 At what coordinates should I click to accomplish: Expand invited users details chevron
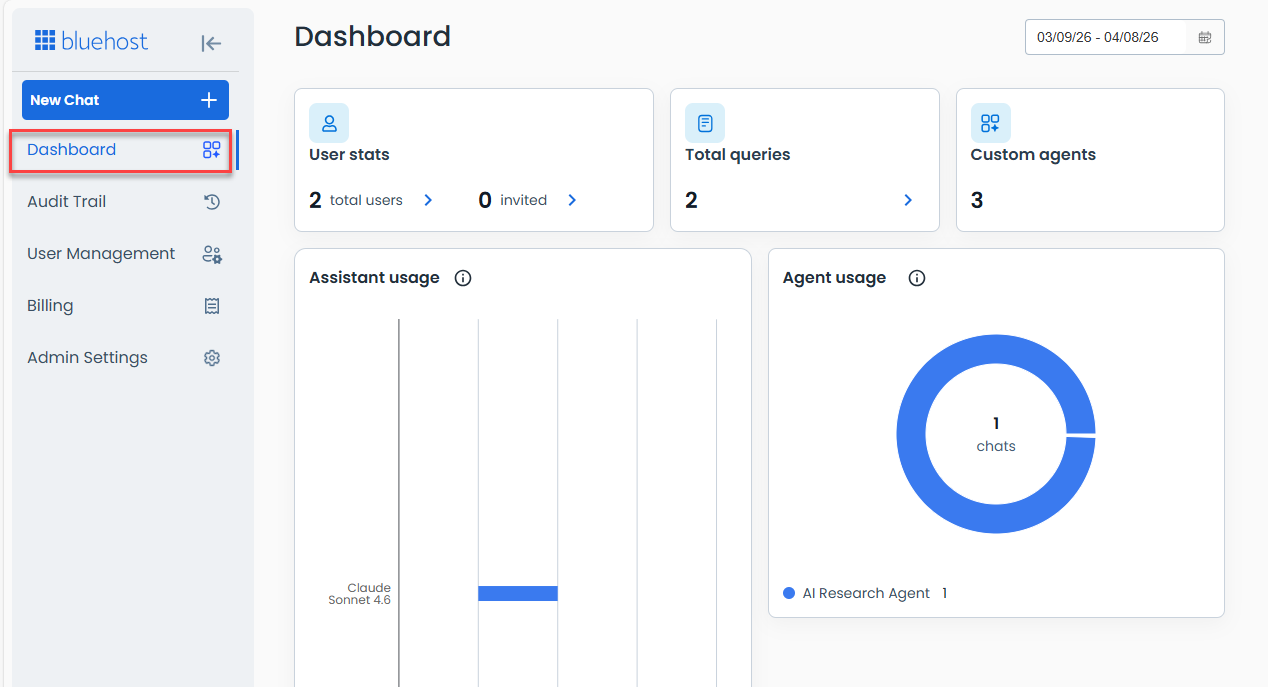point(572,200)
